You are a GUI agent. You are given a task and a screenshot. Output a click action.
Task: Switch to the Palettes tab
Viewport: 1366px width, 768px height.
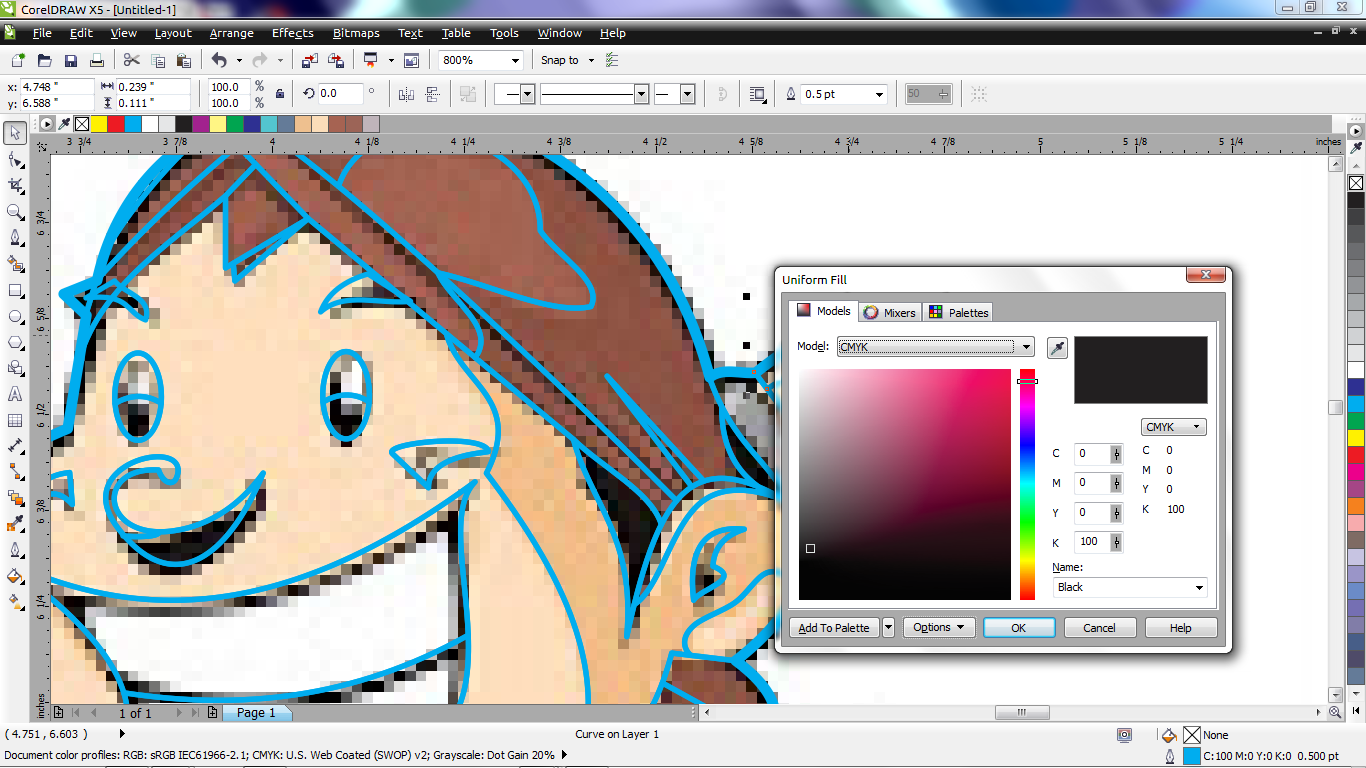(958, 311)
